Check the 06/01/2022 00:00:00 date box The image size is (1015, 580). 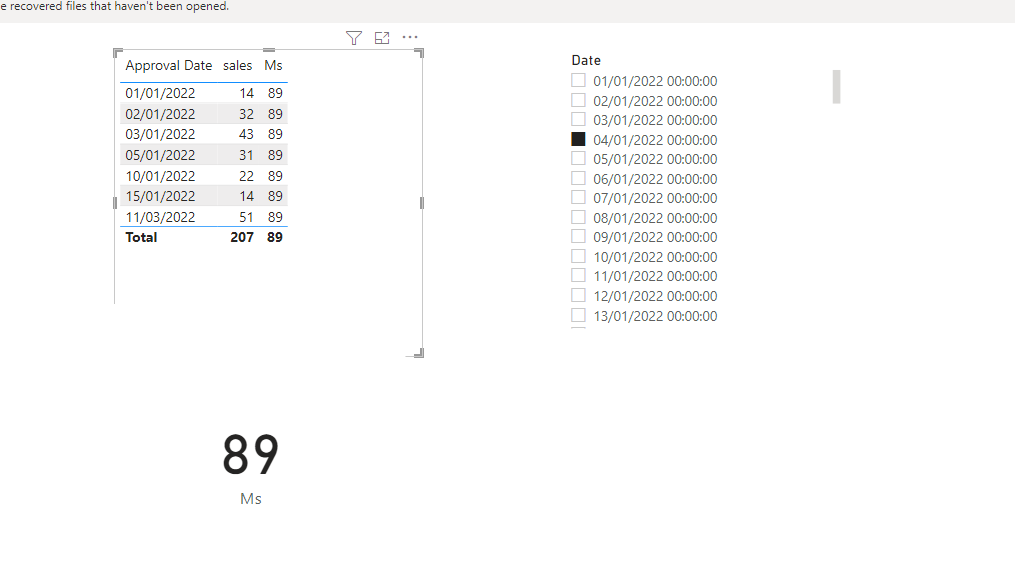[x=578, y=178]
